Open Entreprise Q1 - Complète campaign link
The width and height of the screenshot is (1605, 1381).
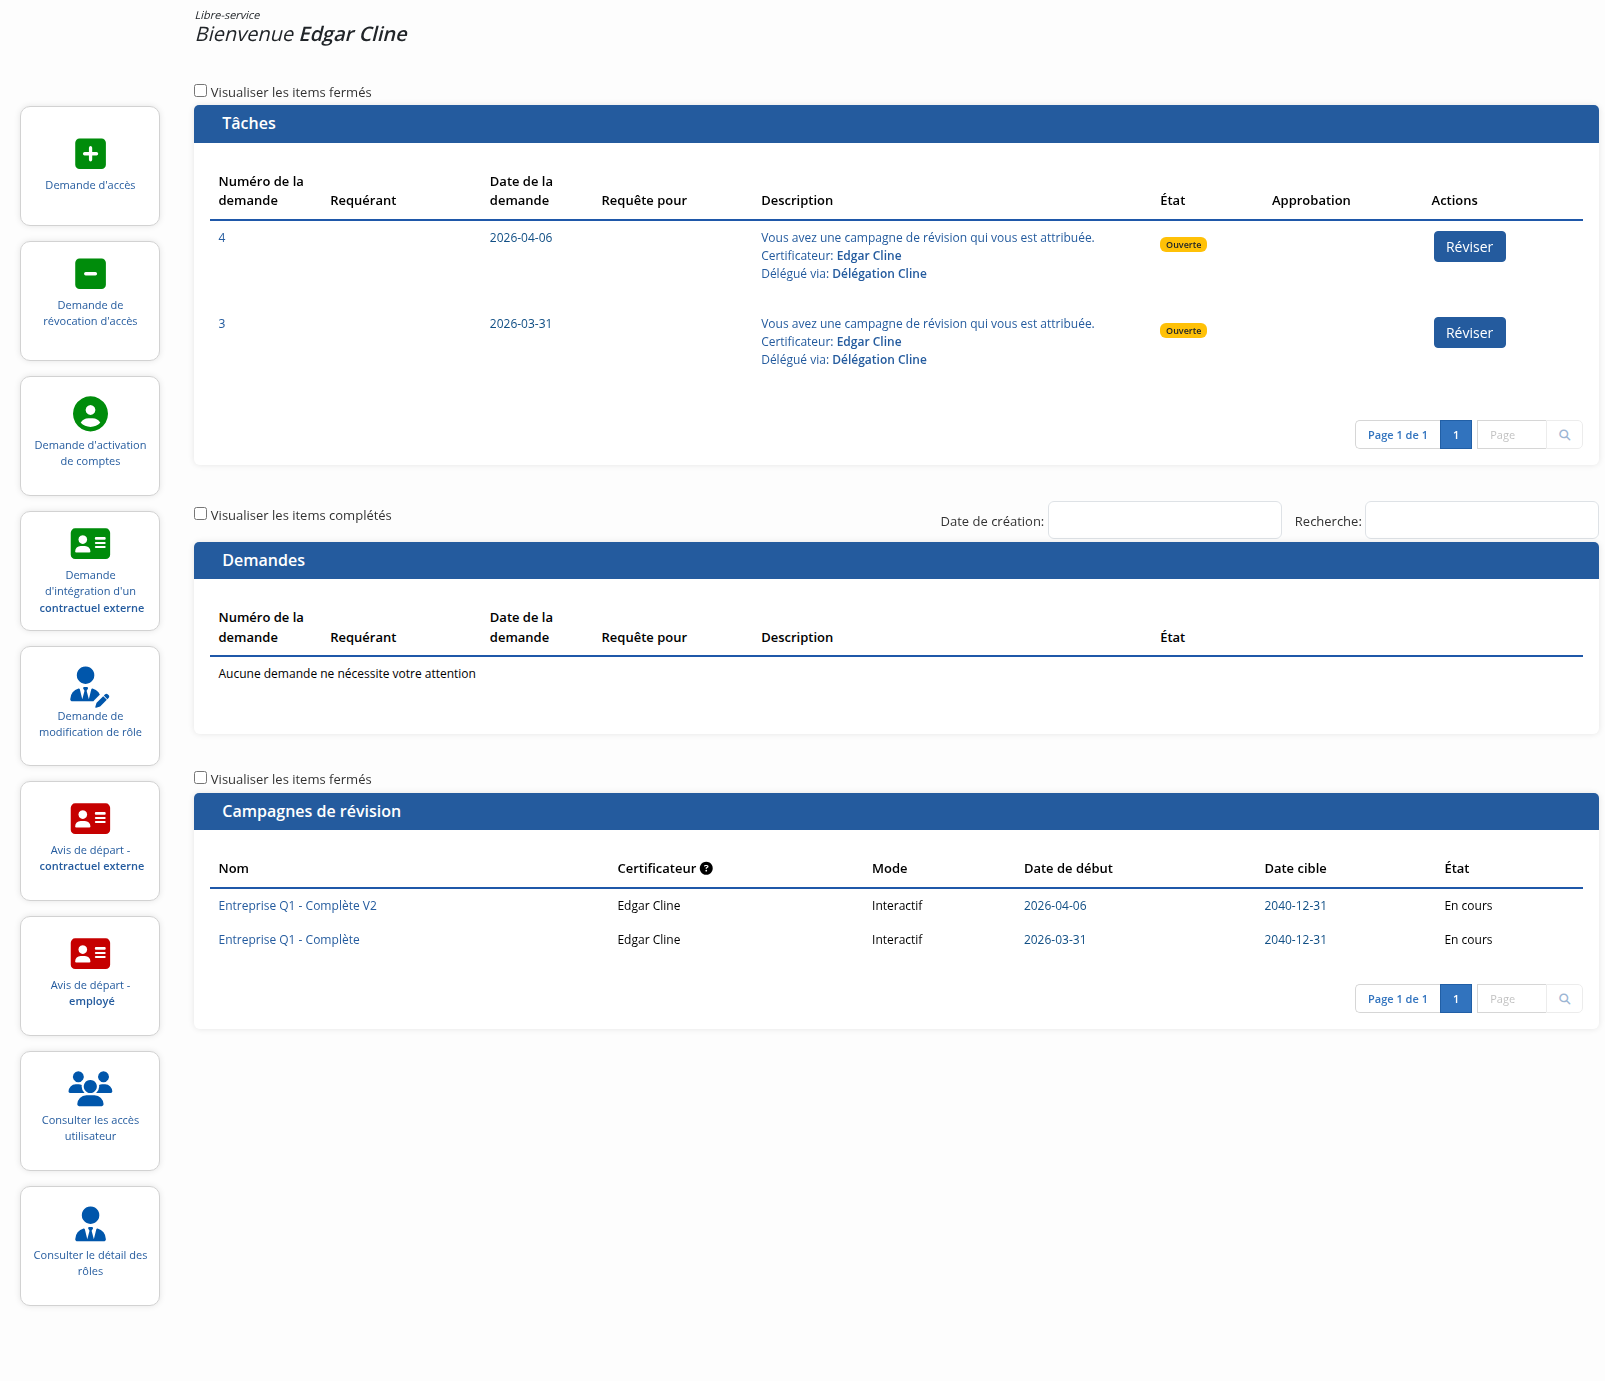point(289,940)
